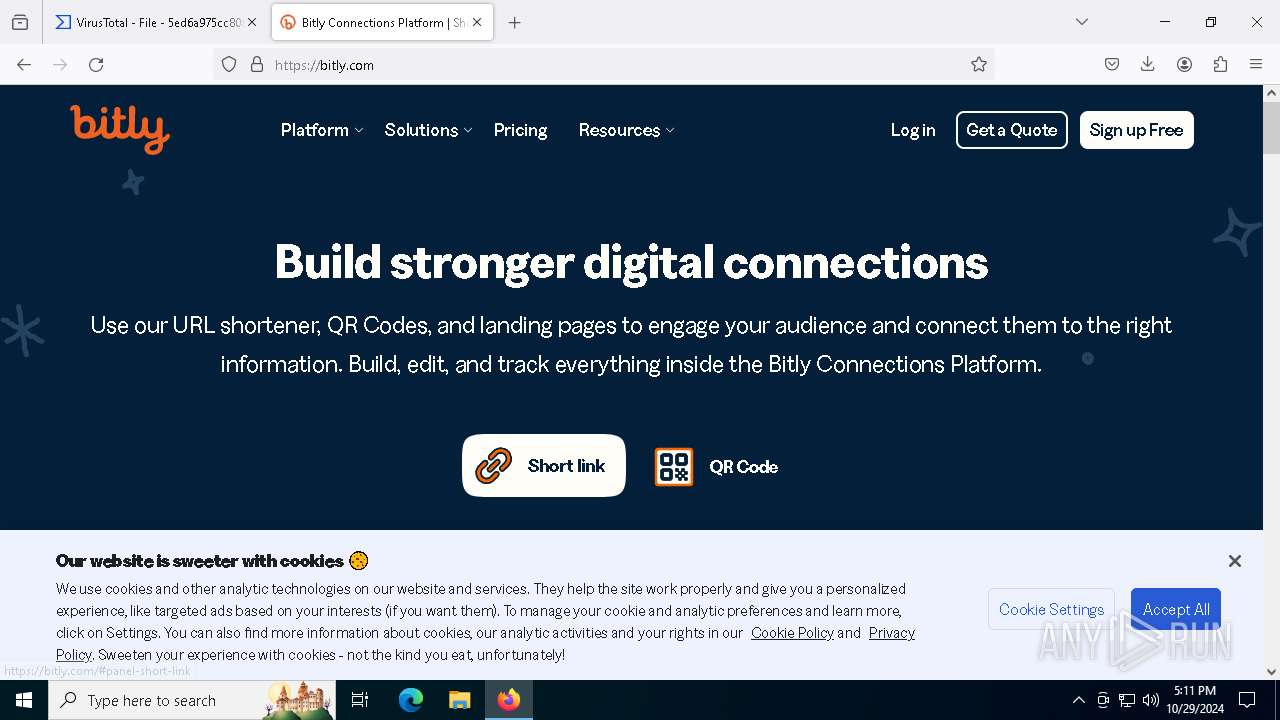Go back to previous page
1280x720 pixels.
coord(24,65)
